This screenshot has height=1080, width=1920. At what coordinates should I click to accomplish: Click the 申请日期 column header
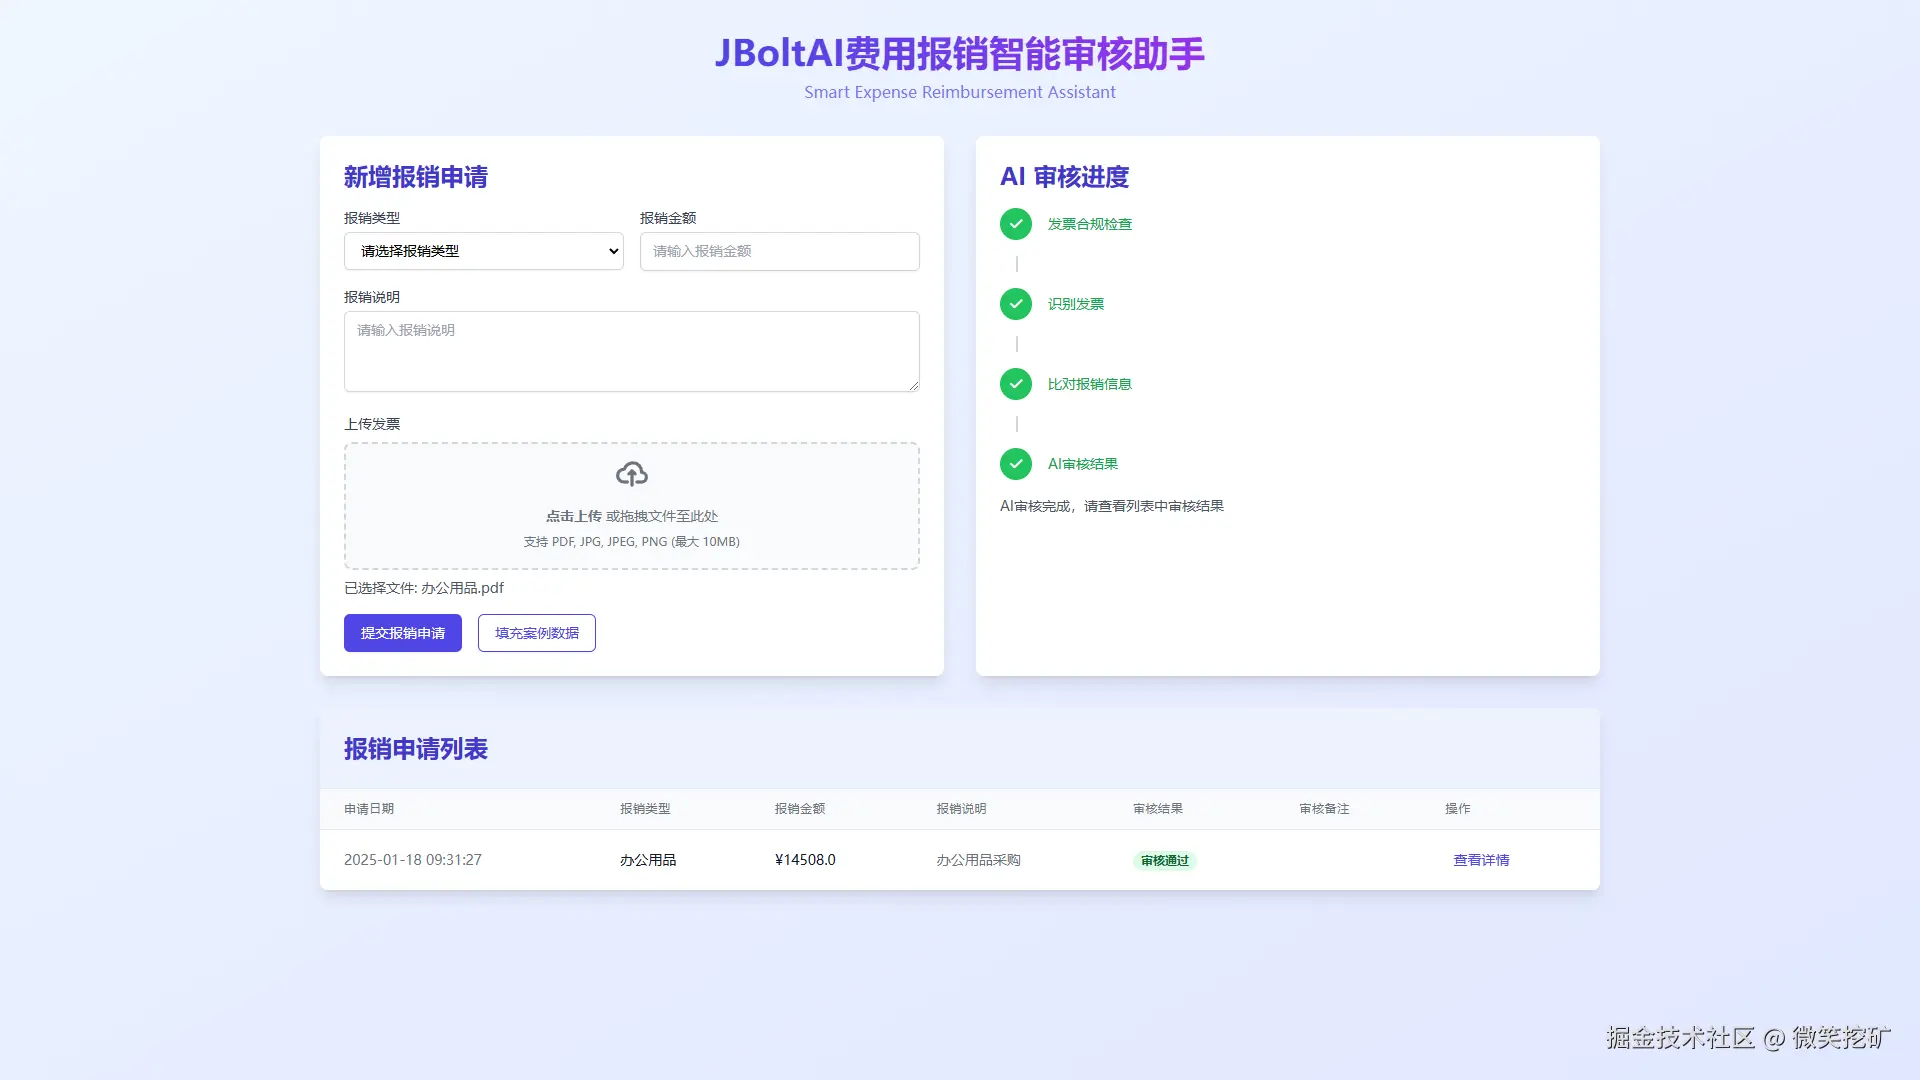(x=369, y=809)
